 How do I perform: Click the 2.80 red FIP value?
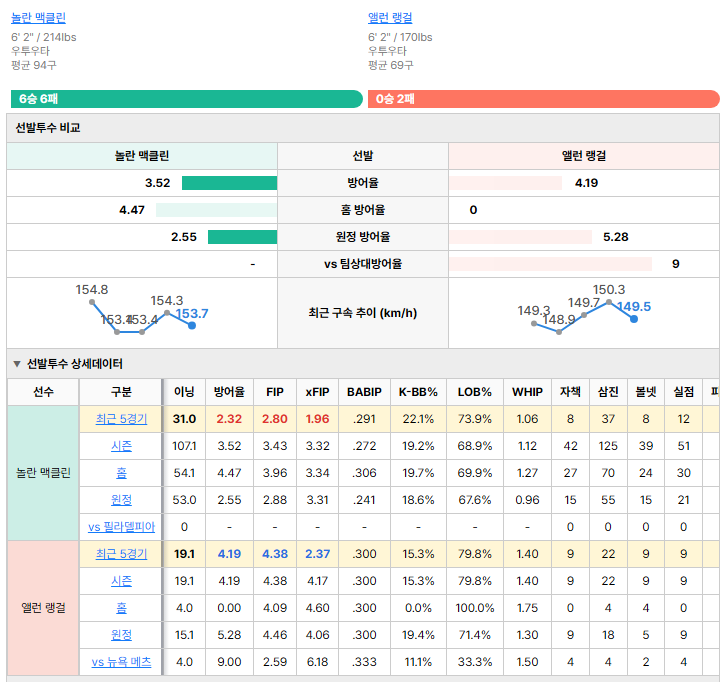(275, 419)
